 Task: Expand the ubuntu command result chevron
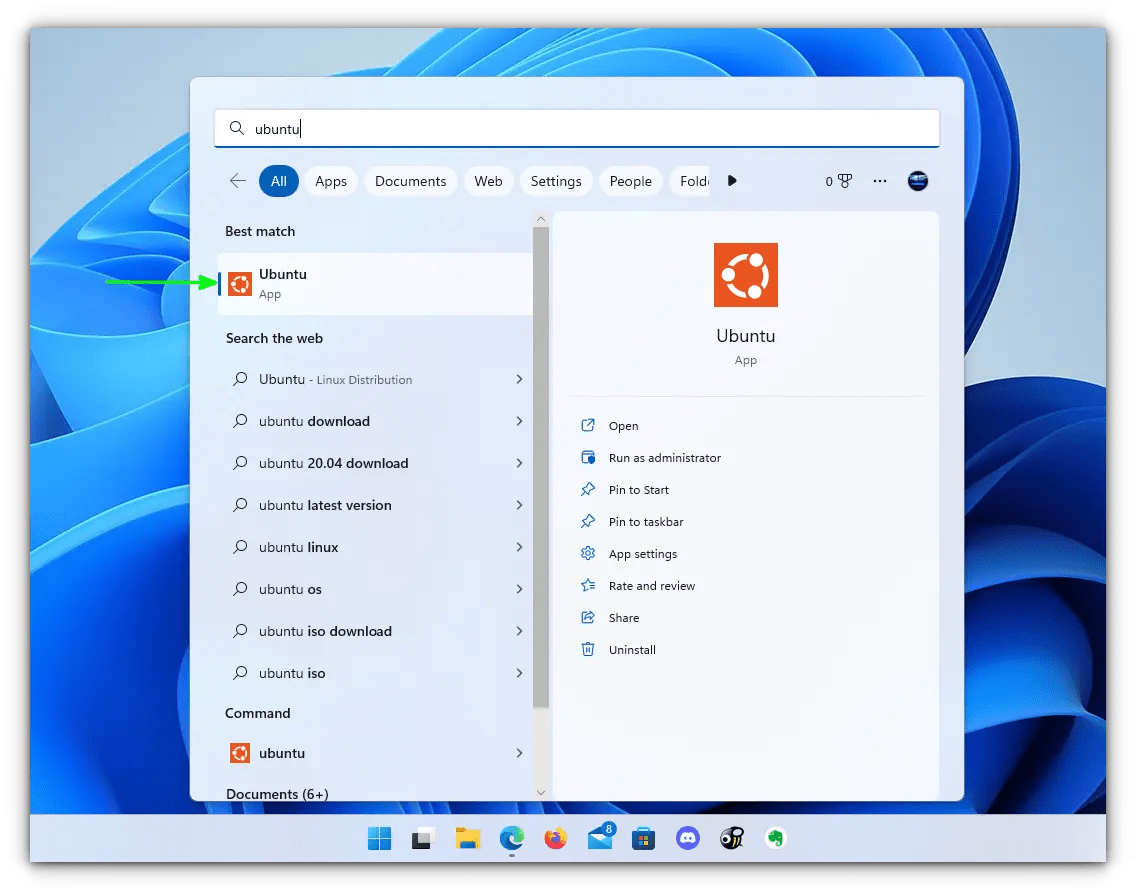(519, 753)
